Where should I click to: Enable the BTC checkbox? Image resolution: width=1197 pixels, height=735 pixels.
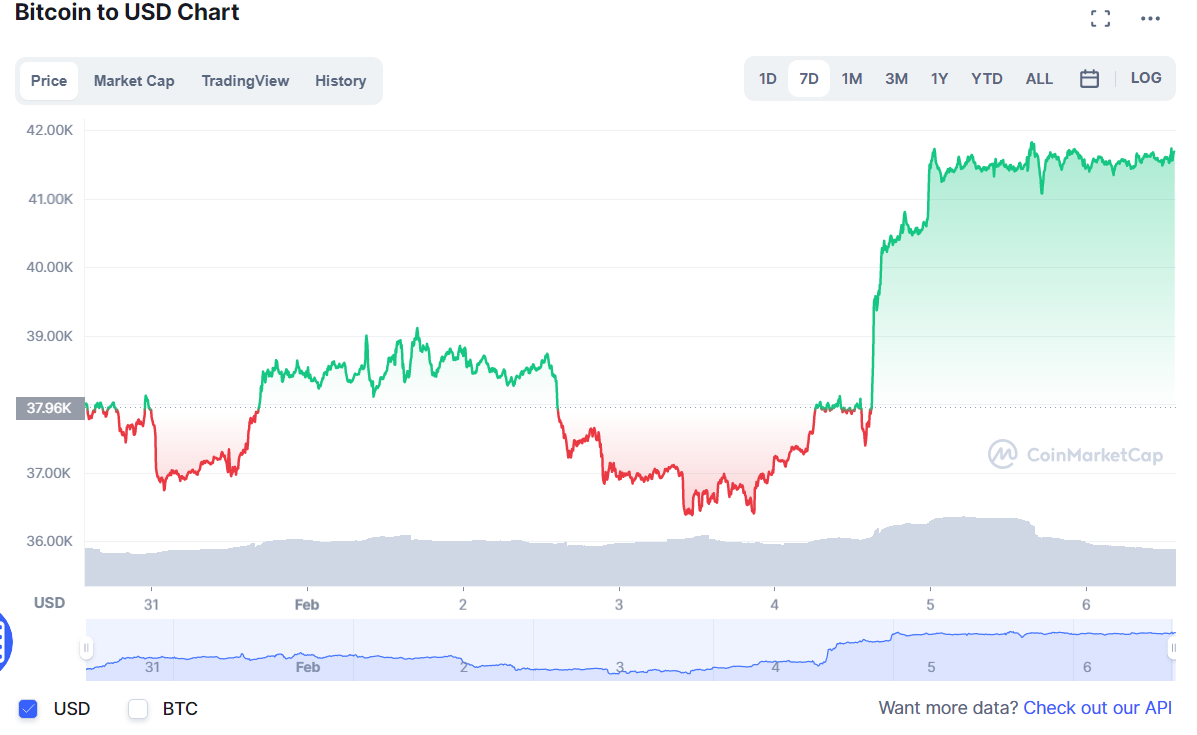[137, 708]
